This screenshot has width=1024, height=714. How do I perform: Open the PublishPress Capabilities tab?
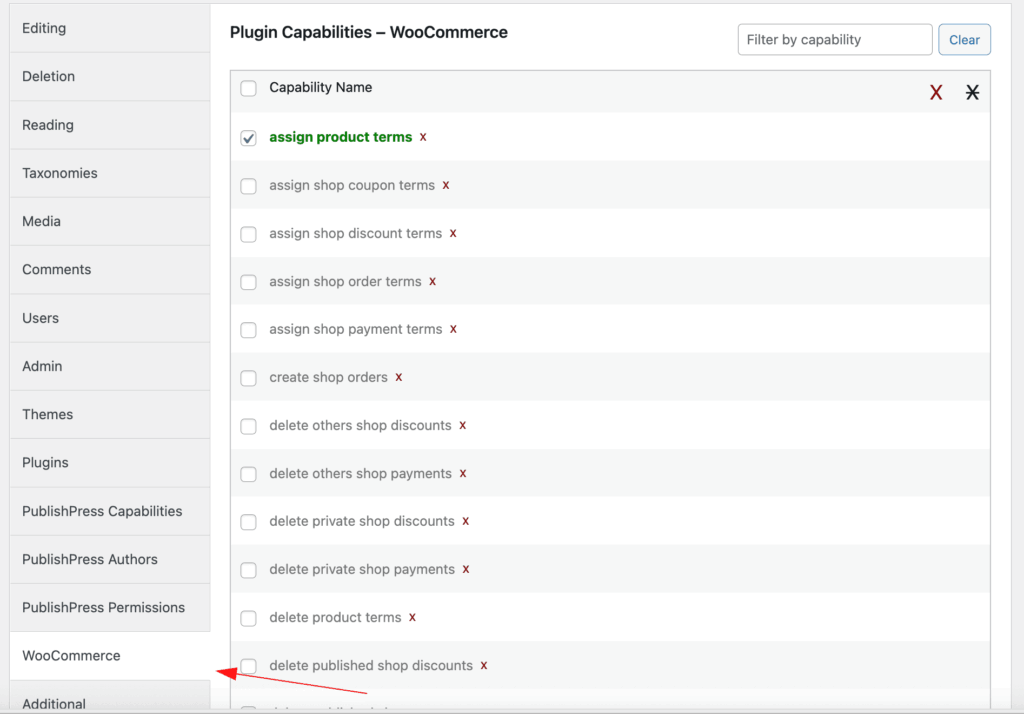tap(110, 511)
